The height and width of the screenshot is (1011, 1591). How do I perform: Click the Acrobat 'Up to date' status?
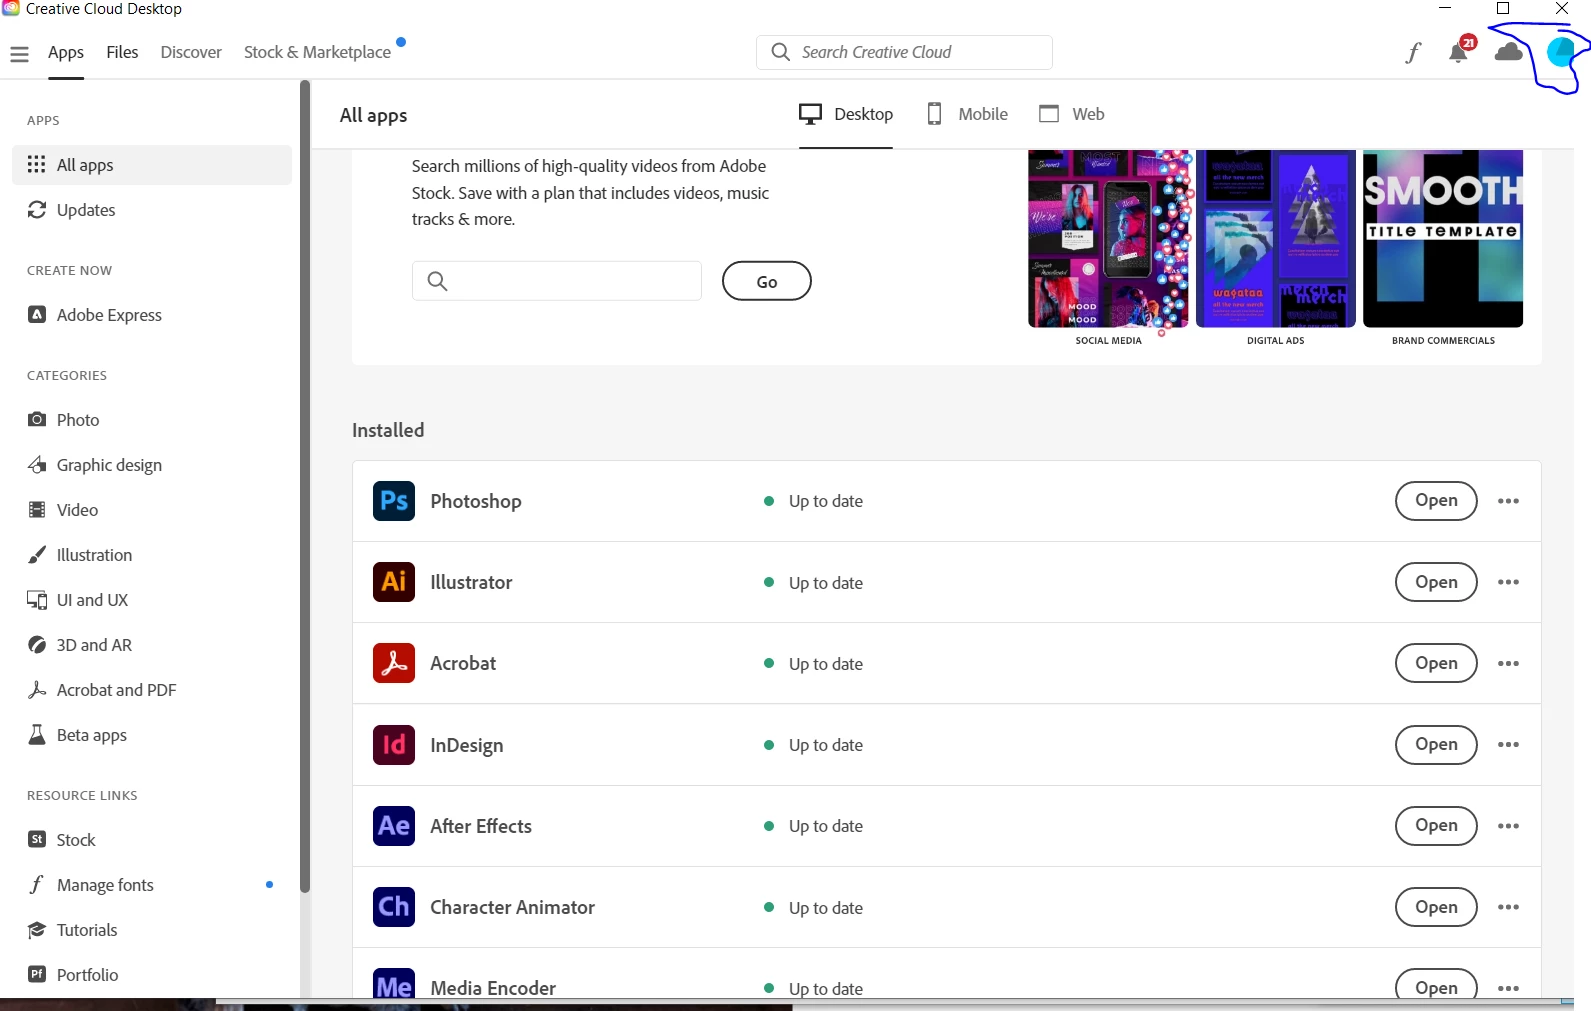pos(826,664)
